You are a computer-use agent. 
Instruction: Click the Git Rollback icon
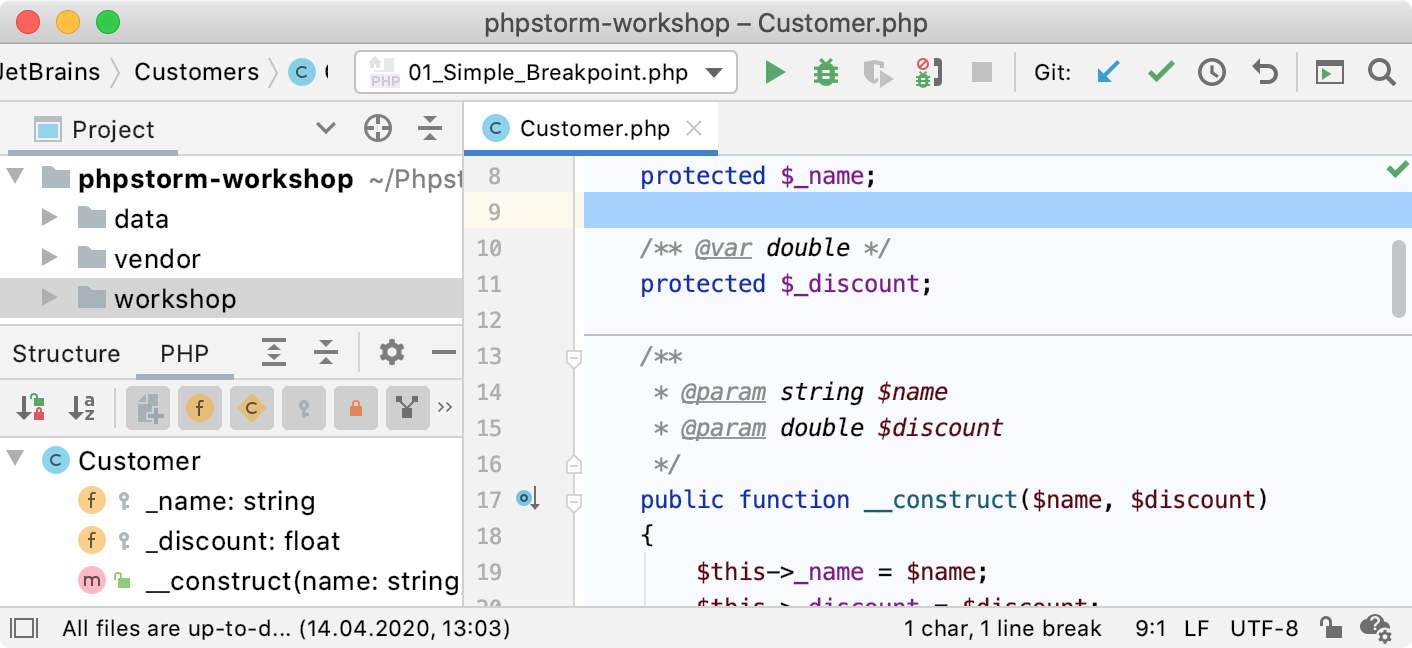click(x=1265, y=73)
